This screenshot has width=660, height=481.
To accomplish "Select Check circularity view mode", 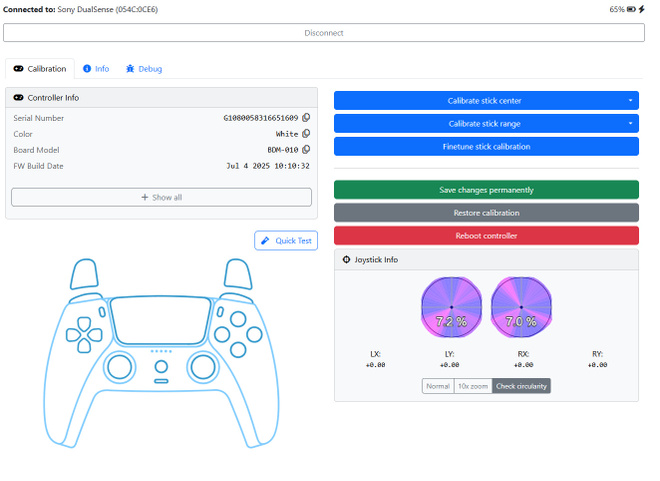I will pyautogui.click(x=521, y=386).
